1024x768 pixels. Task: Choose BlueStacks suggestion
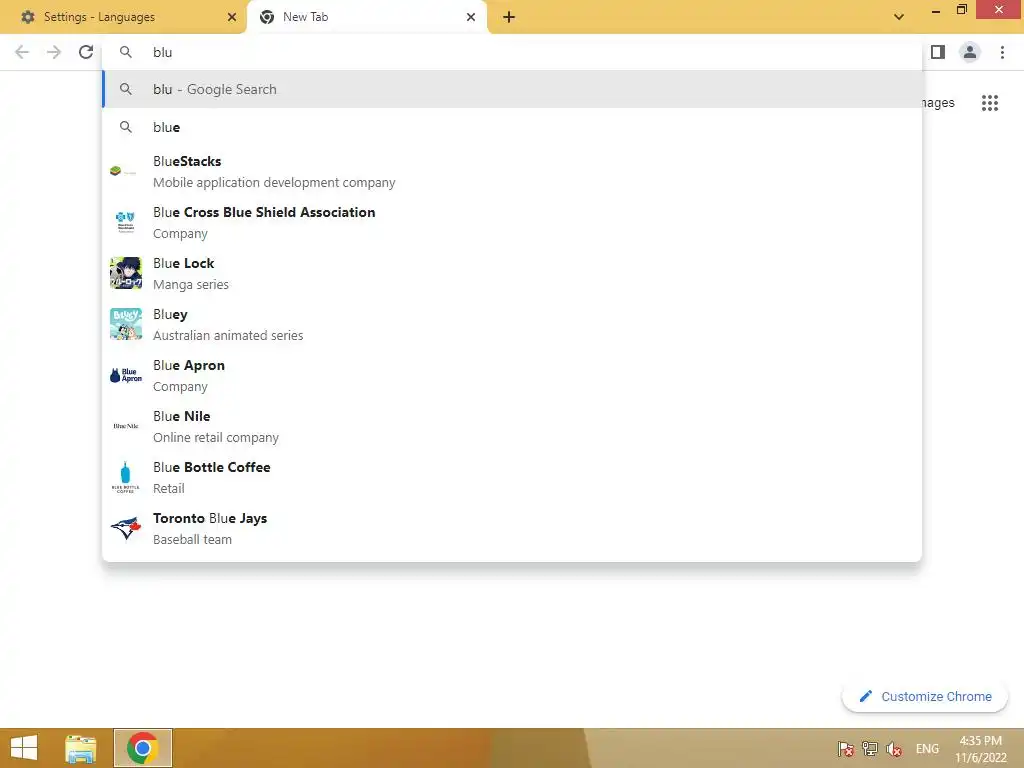tap(513, 172)
